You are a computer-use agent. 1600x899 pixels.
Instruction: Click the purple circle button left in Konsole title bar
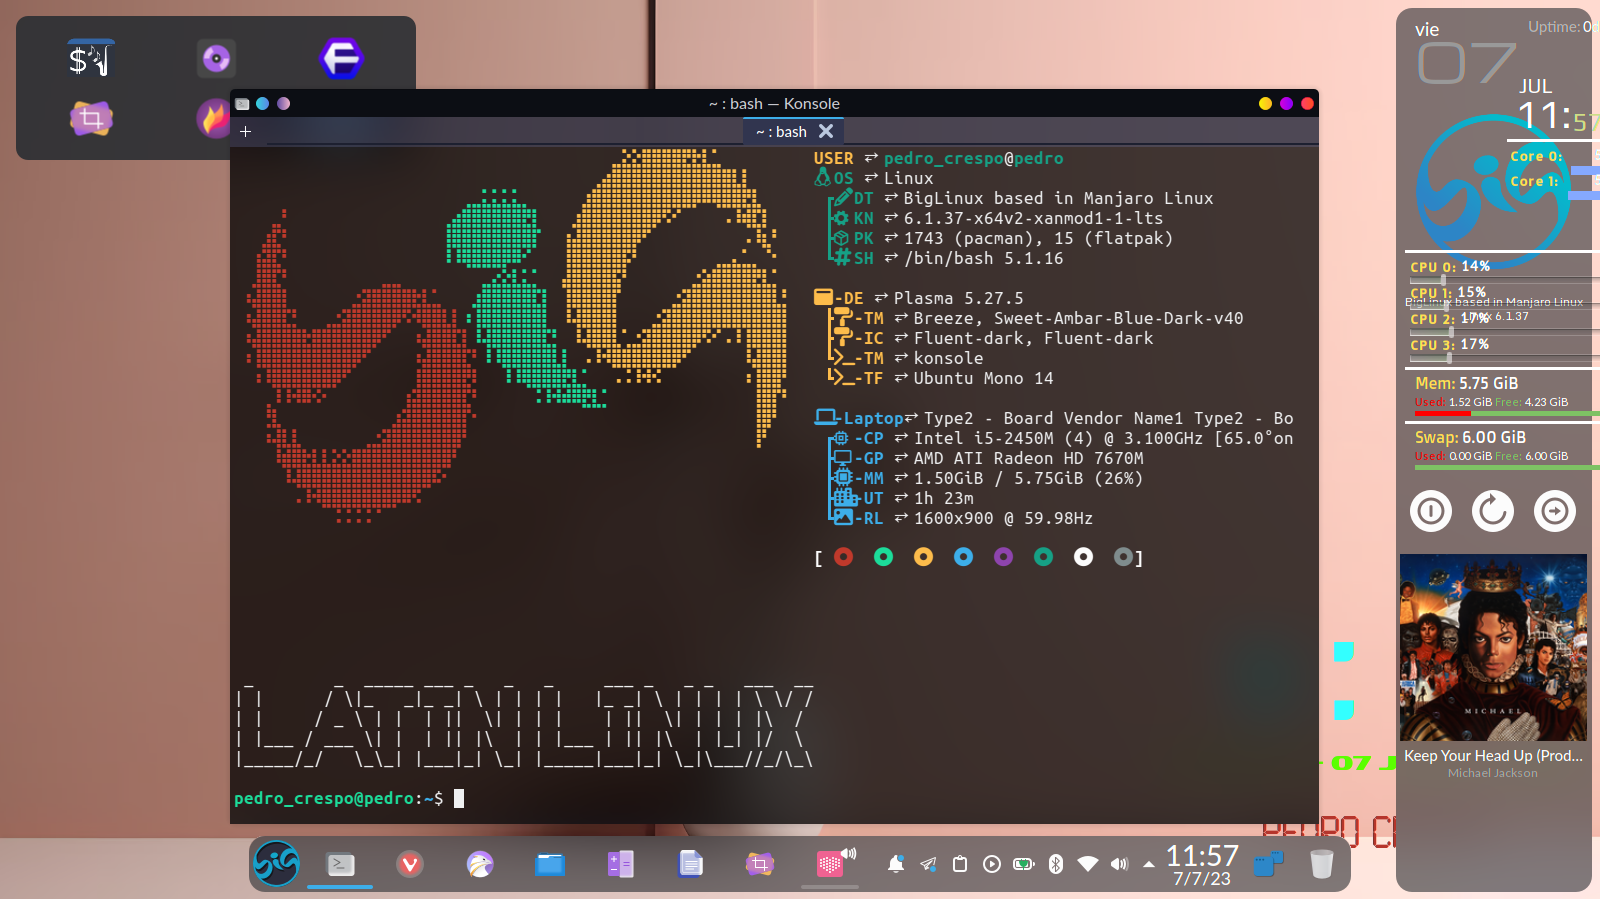click(284, 103)
